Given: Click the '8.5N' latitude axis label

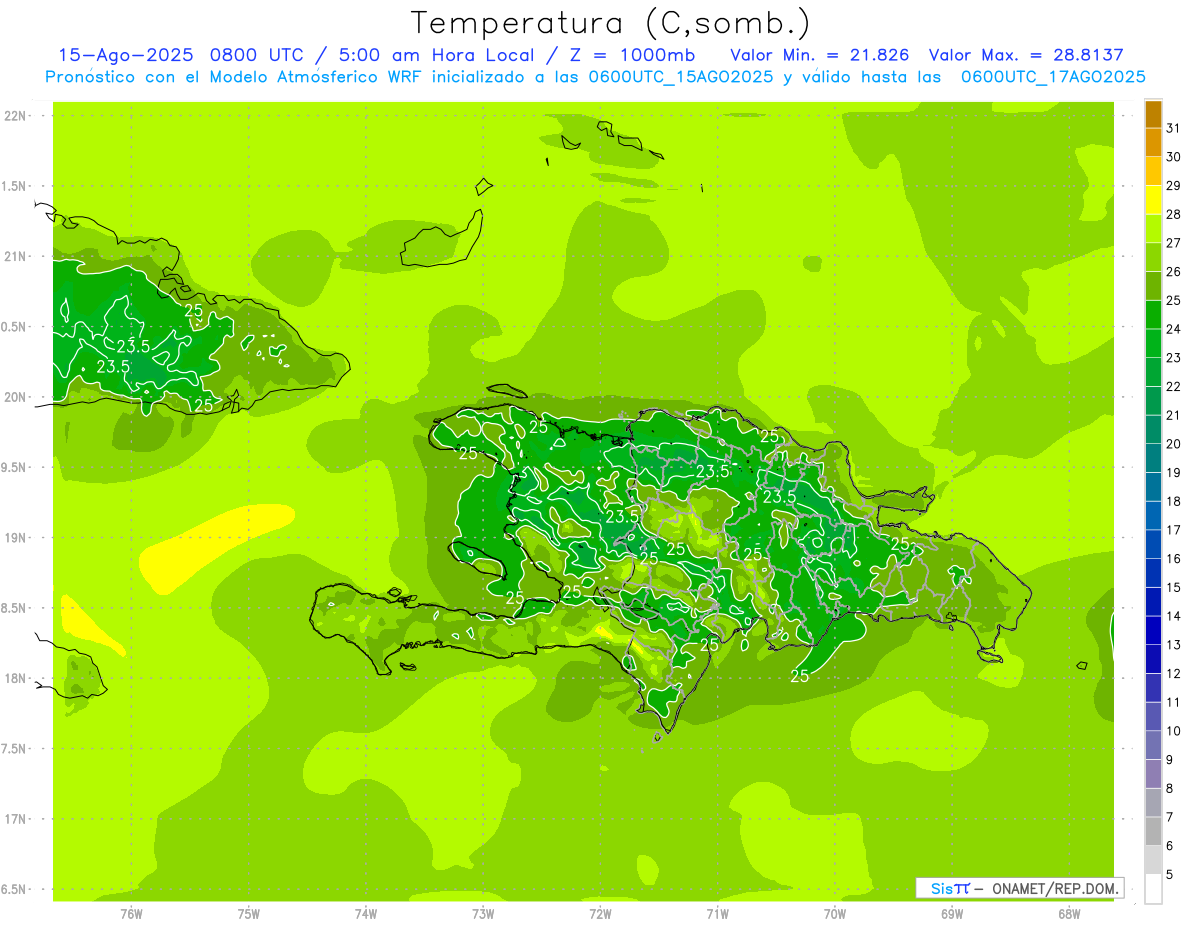Looking at the screenshot, I should 14,608.
